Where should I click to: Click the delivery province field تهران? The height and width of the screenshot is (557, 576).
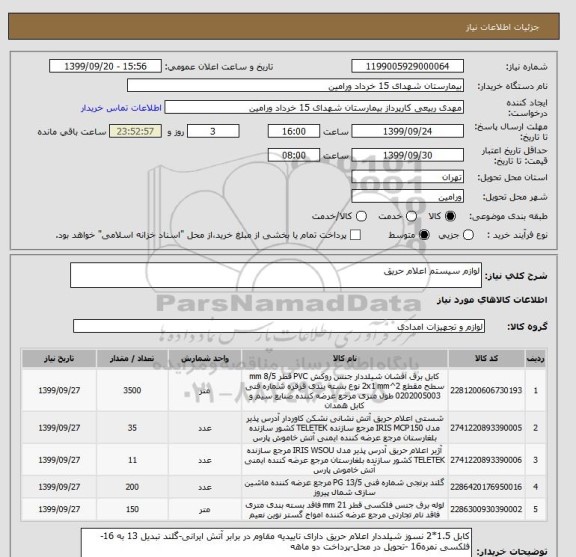pyautogui.click(x=407, y=177)
